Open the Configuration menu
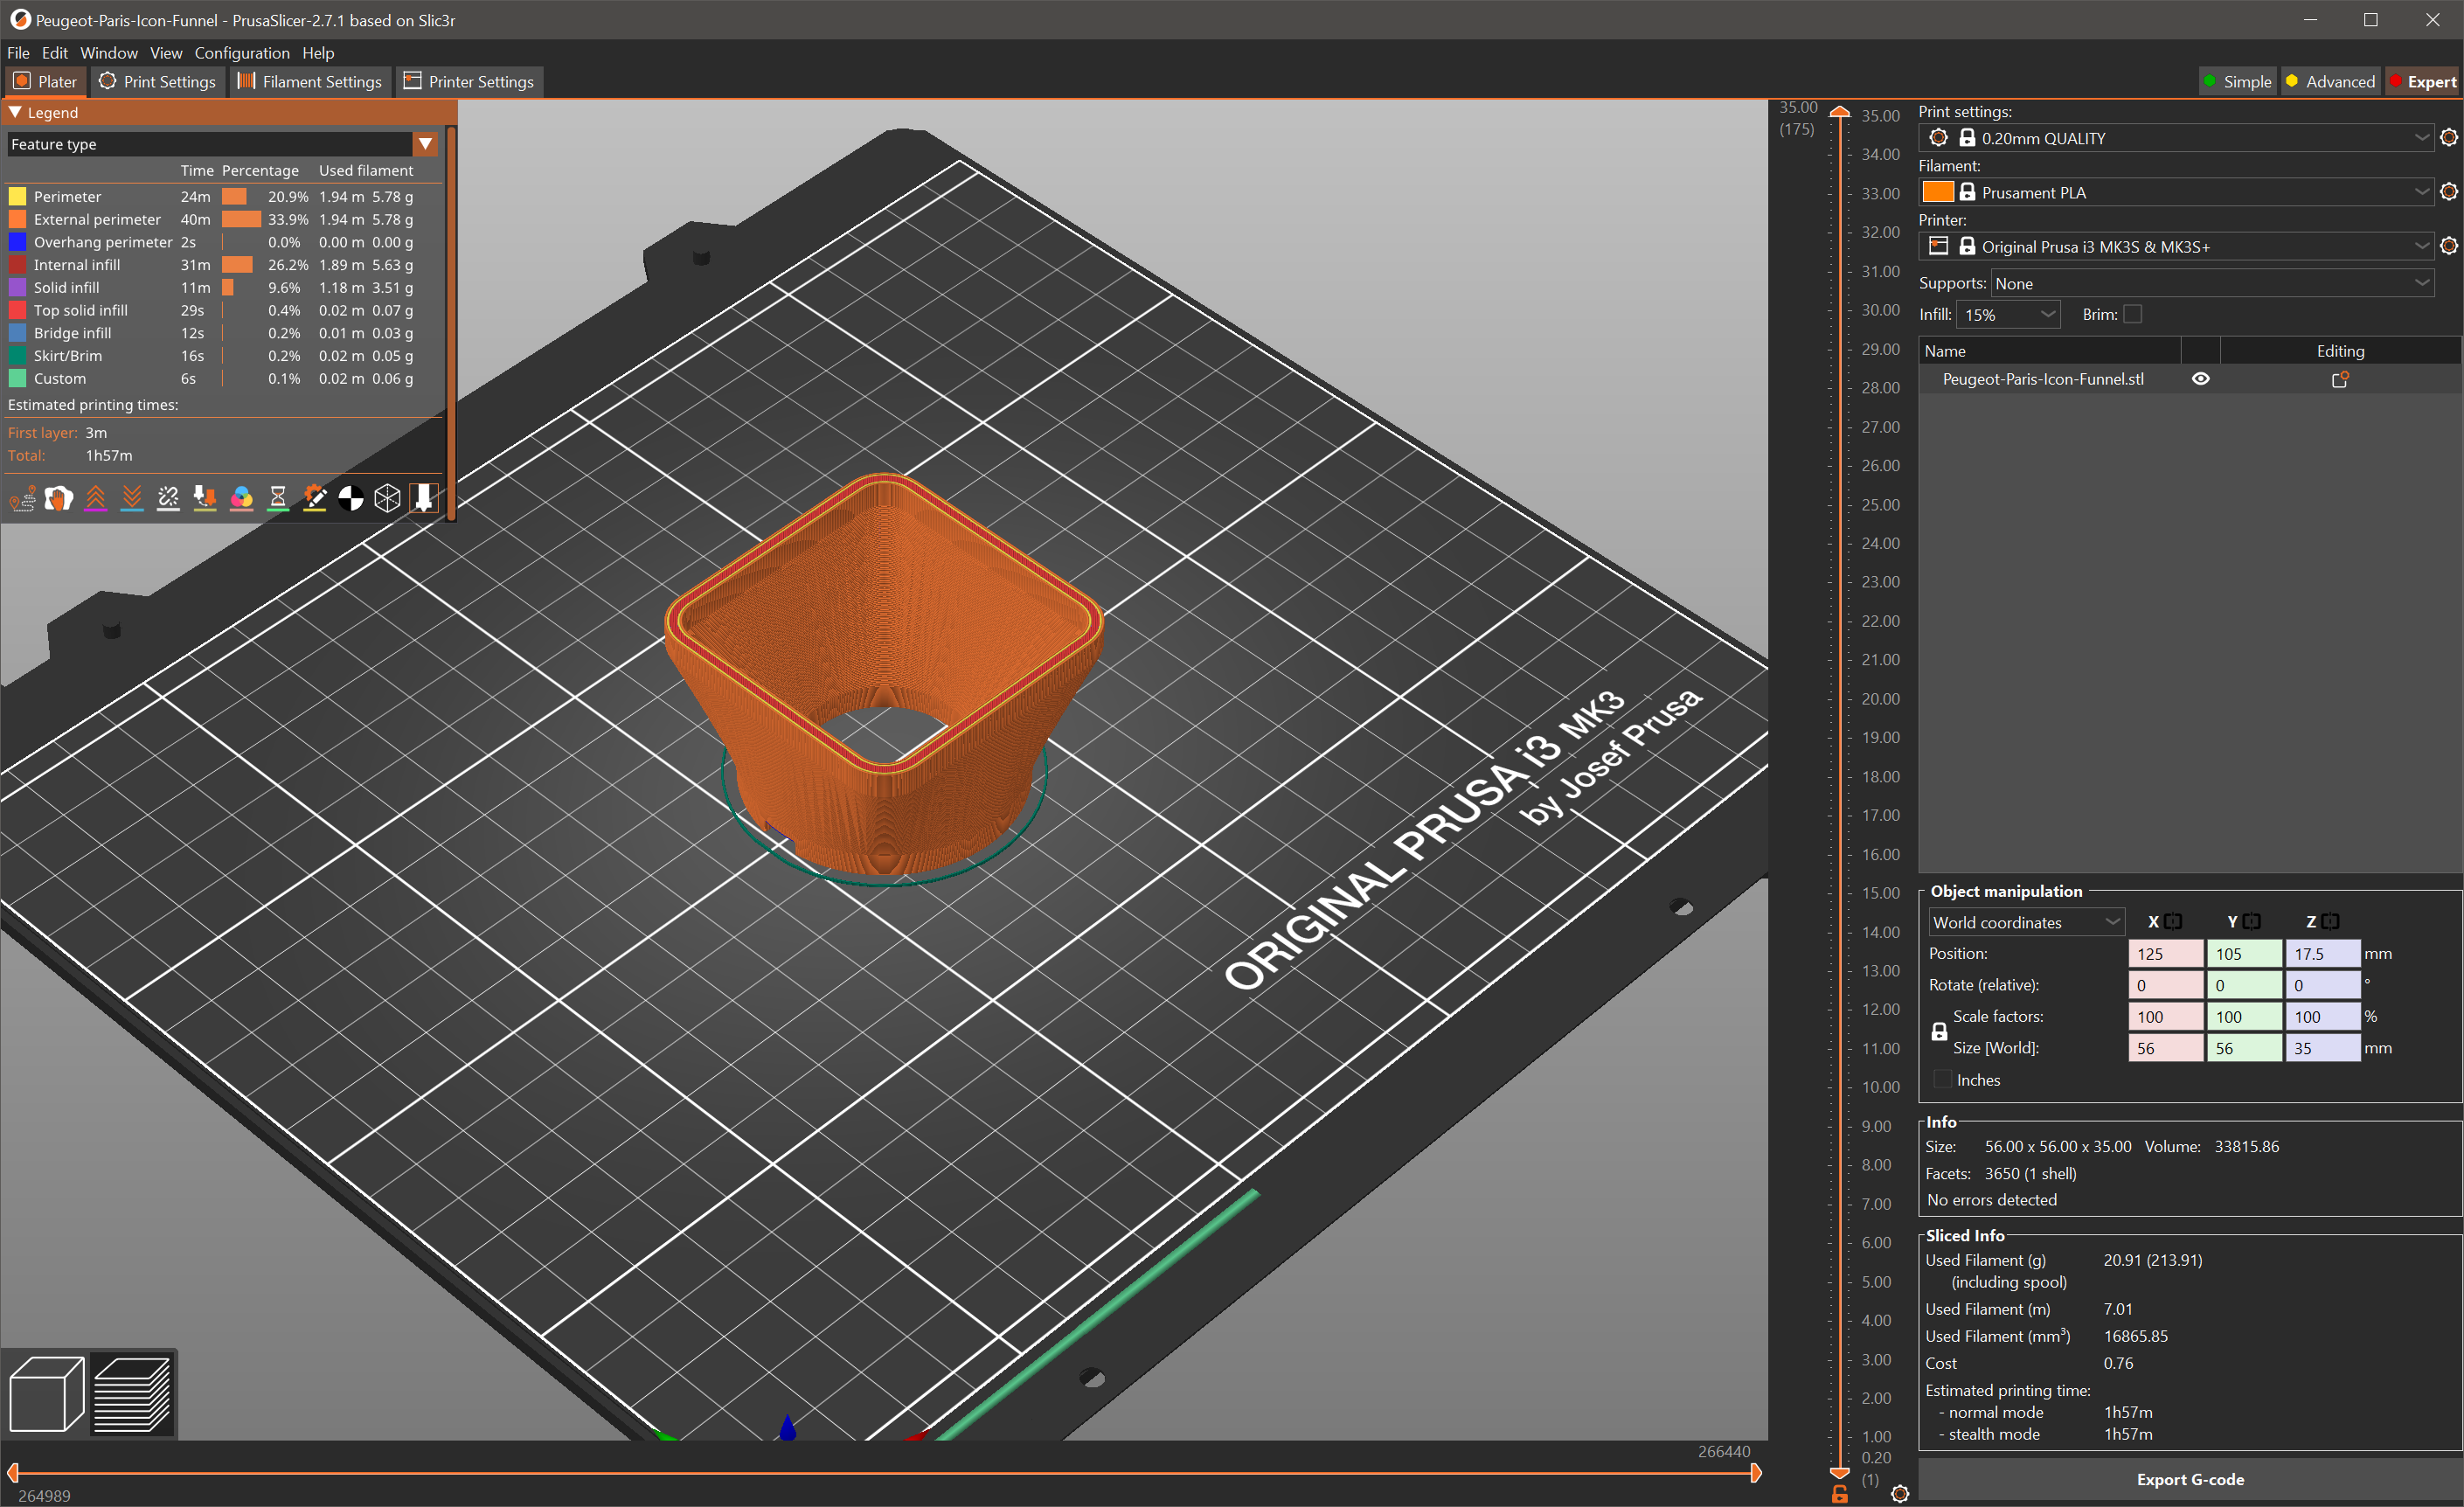This screenshot has height=1507, width=2464. pos(241,53)
